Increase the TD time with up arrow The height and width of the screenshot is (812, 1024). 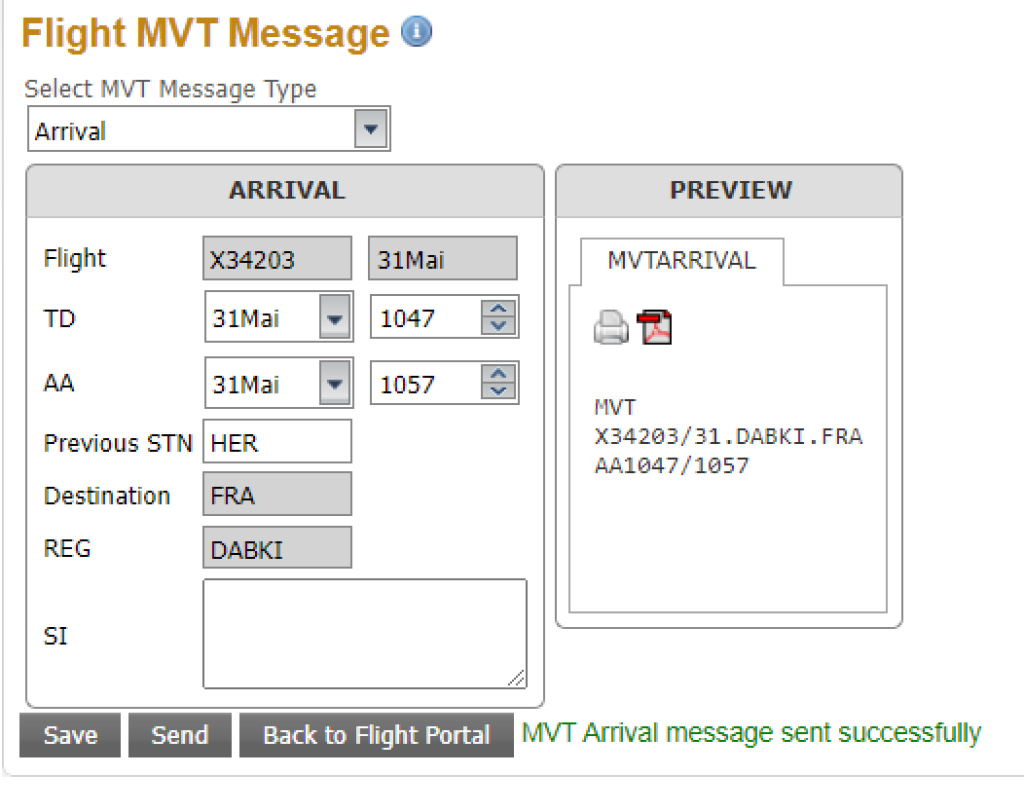(x=498, y=310)
